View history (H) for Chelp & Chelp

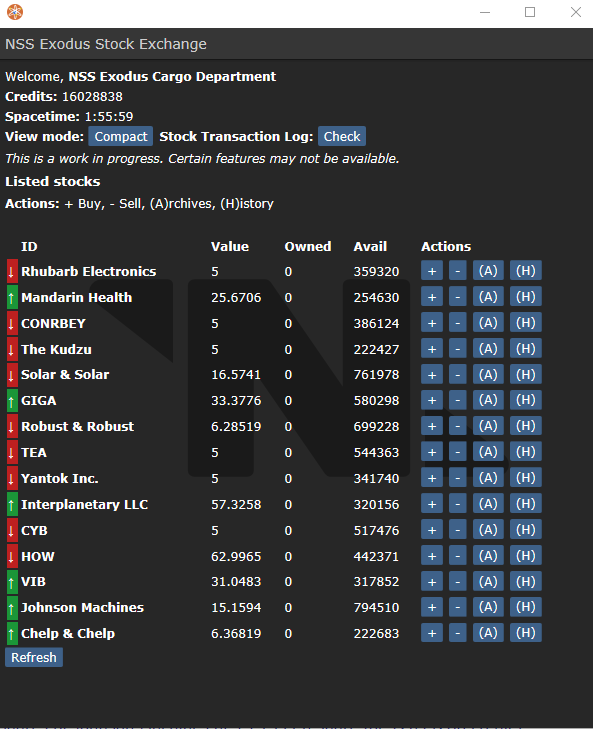(526, 633)
